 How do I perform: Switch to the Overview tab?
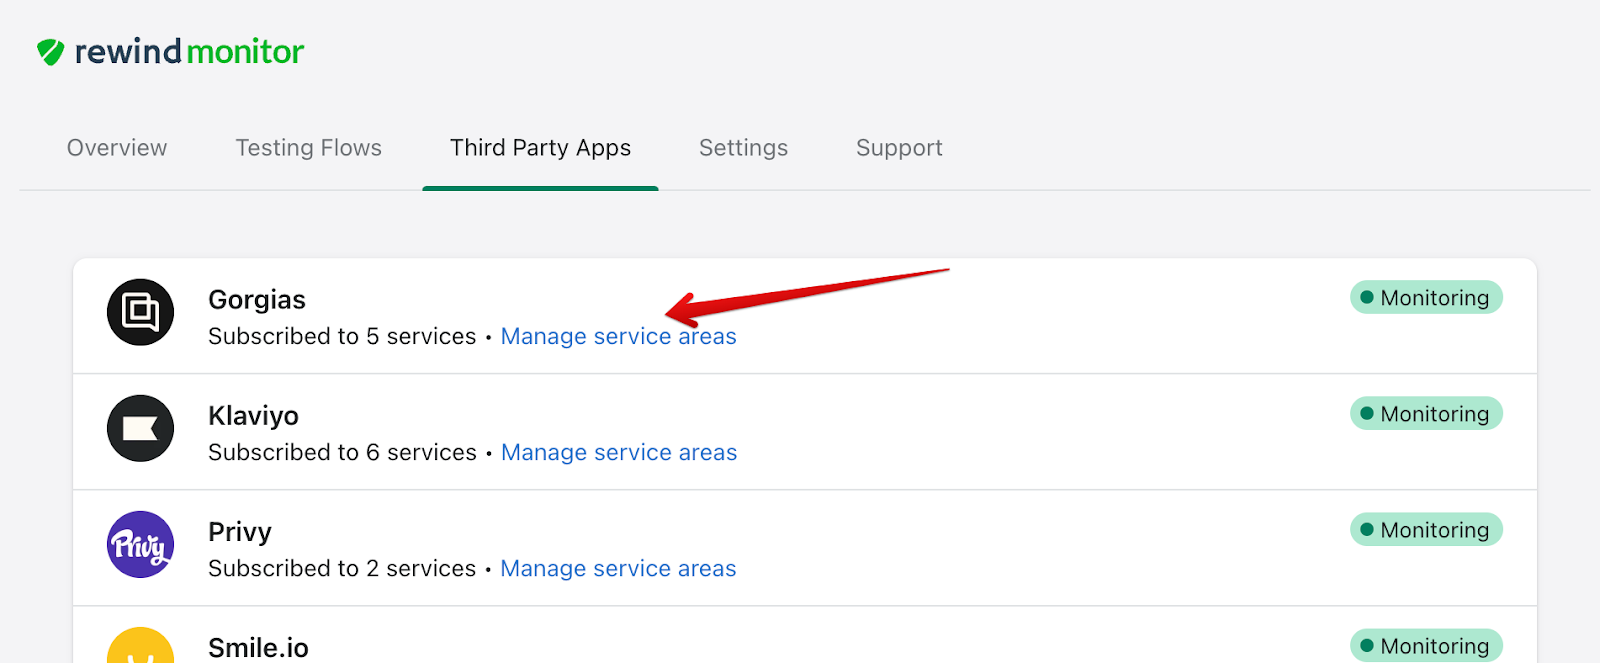coord(117,148)
